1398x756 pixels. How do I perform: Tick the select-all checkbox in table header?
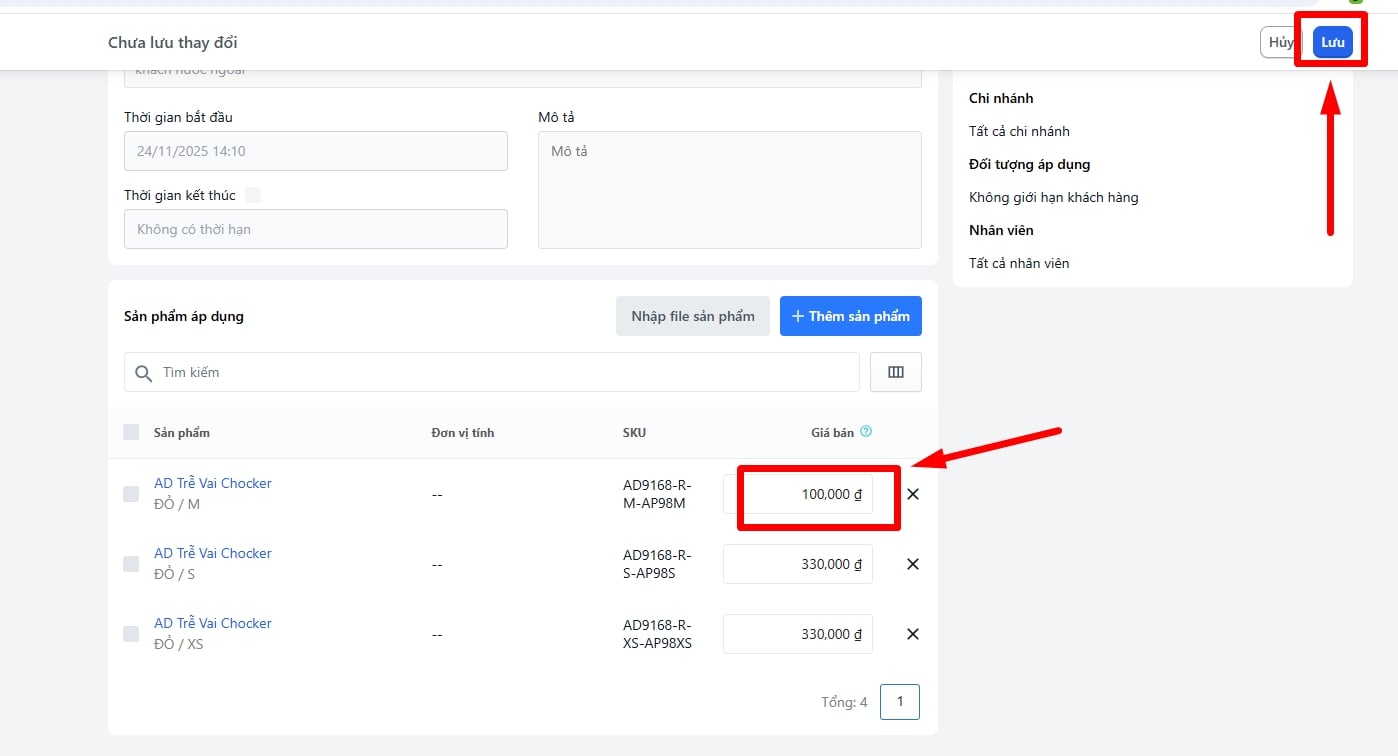131,432
